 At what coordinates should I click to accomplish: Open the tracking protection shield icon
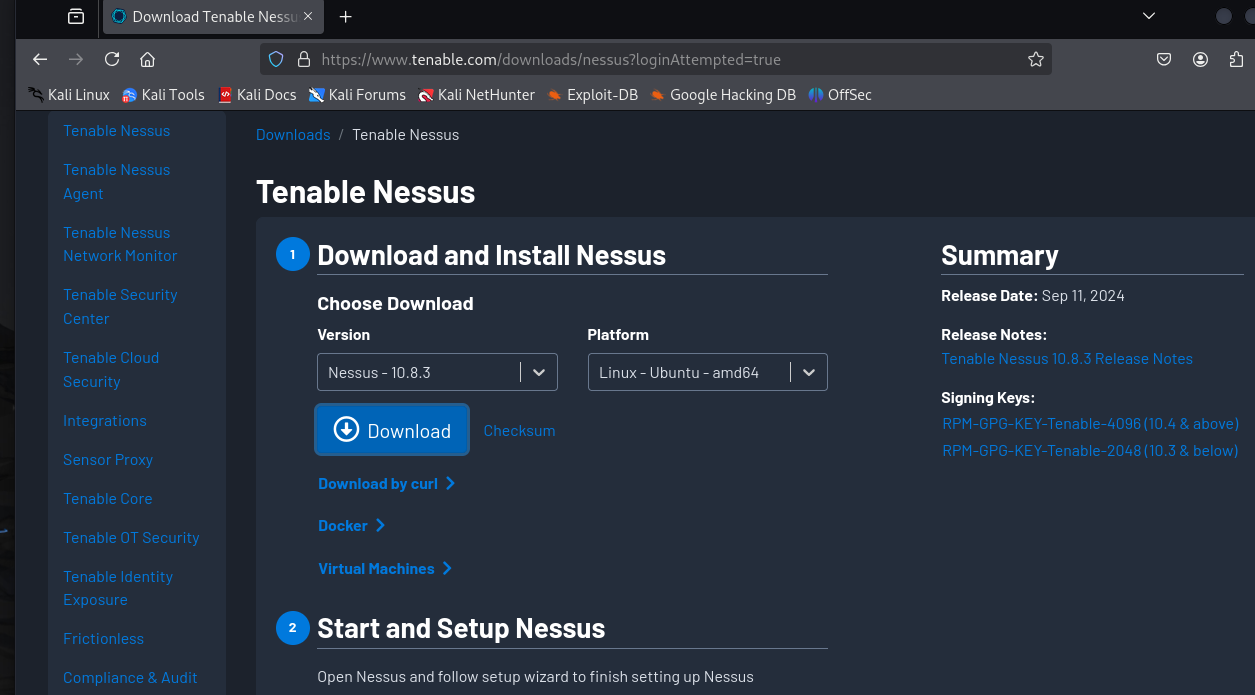coord(277,59)
